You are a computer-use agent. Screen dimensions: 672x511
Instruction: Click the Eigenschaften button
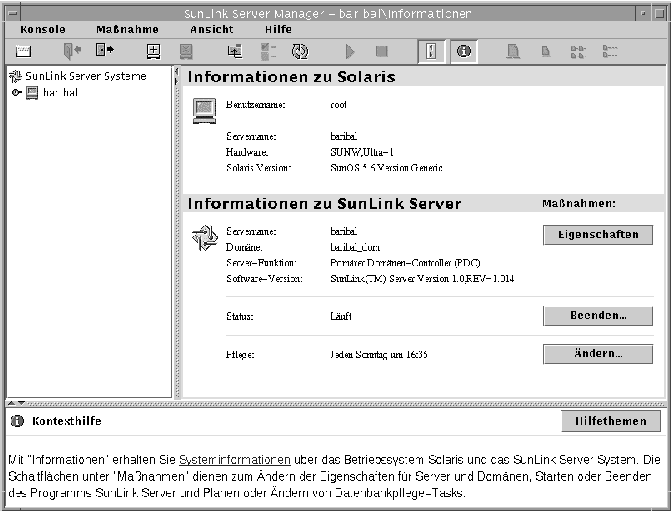598,234
